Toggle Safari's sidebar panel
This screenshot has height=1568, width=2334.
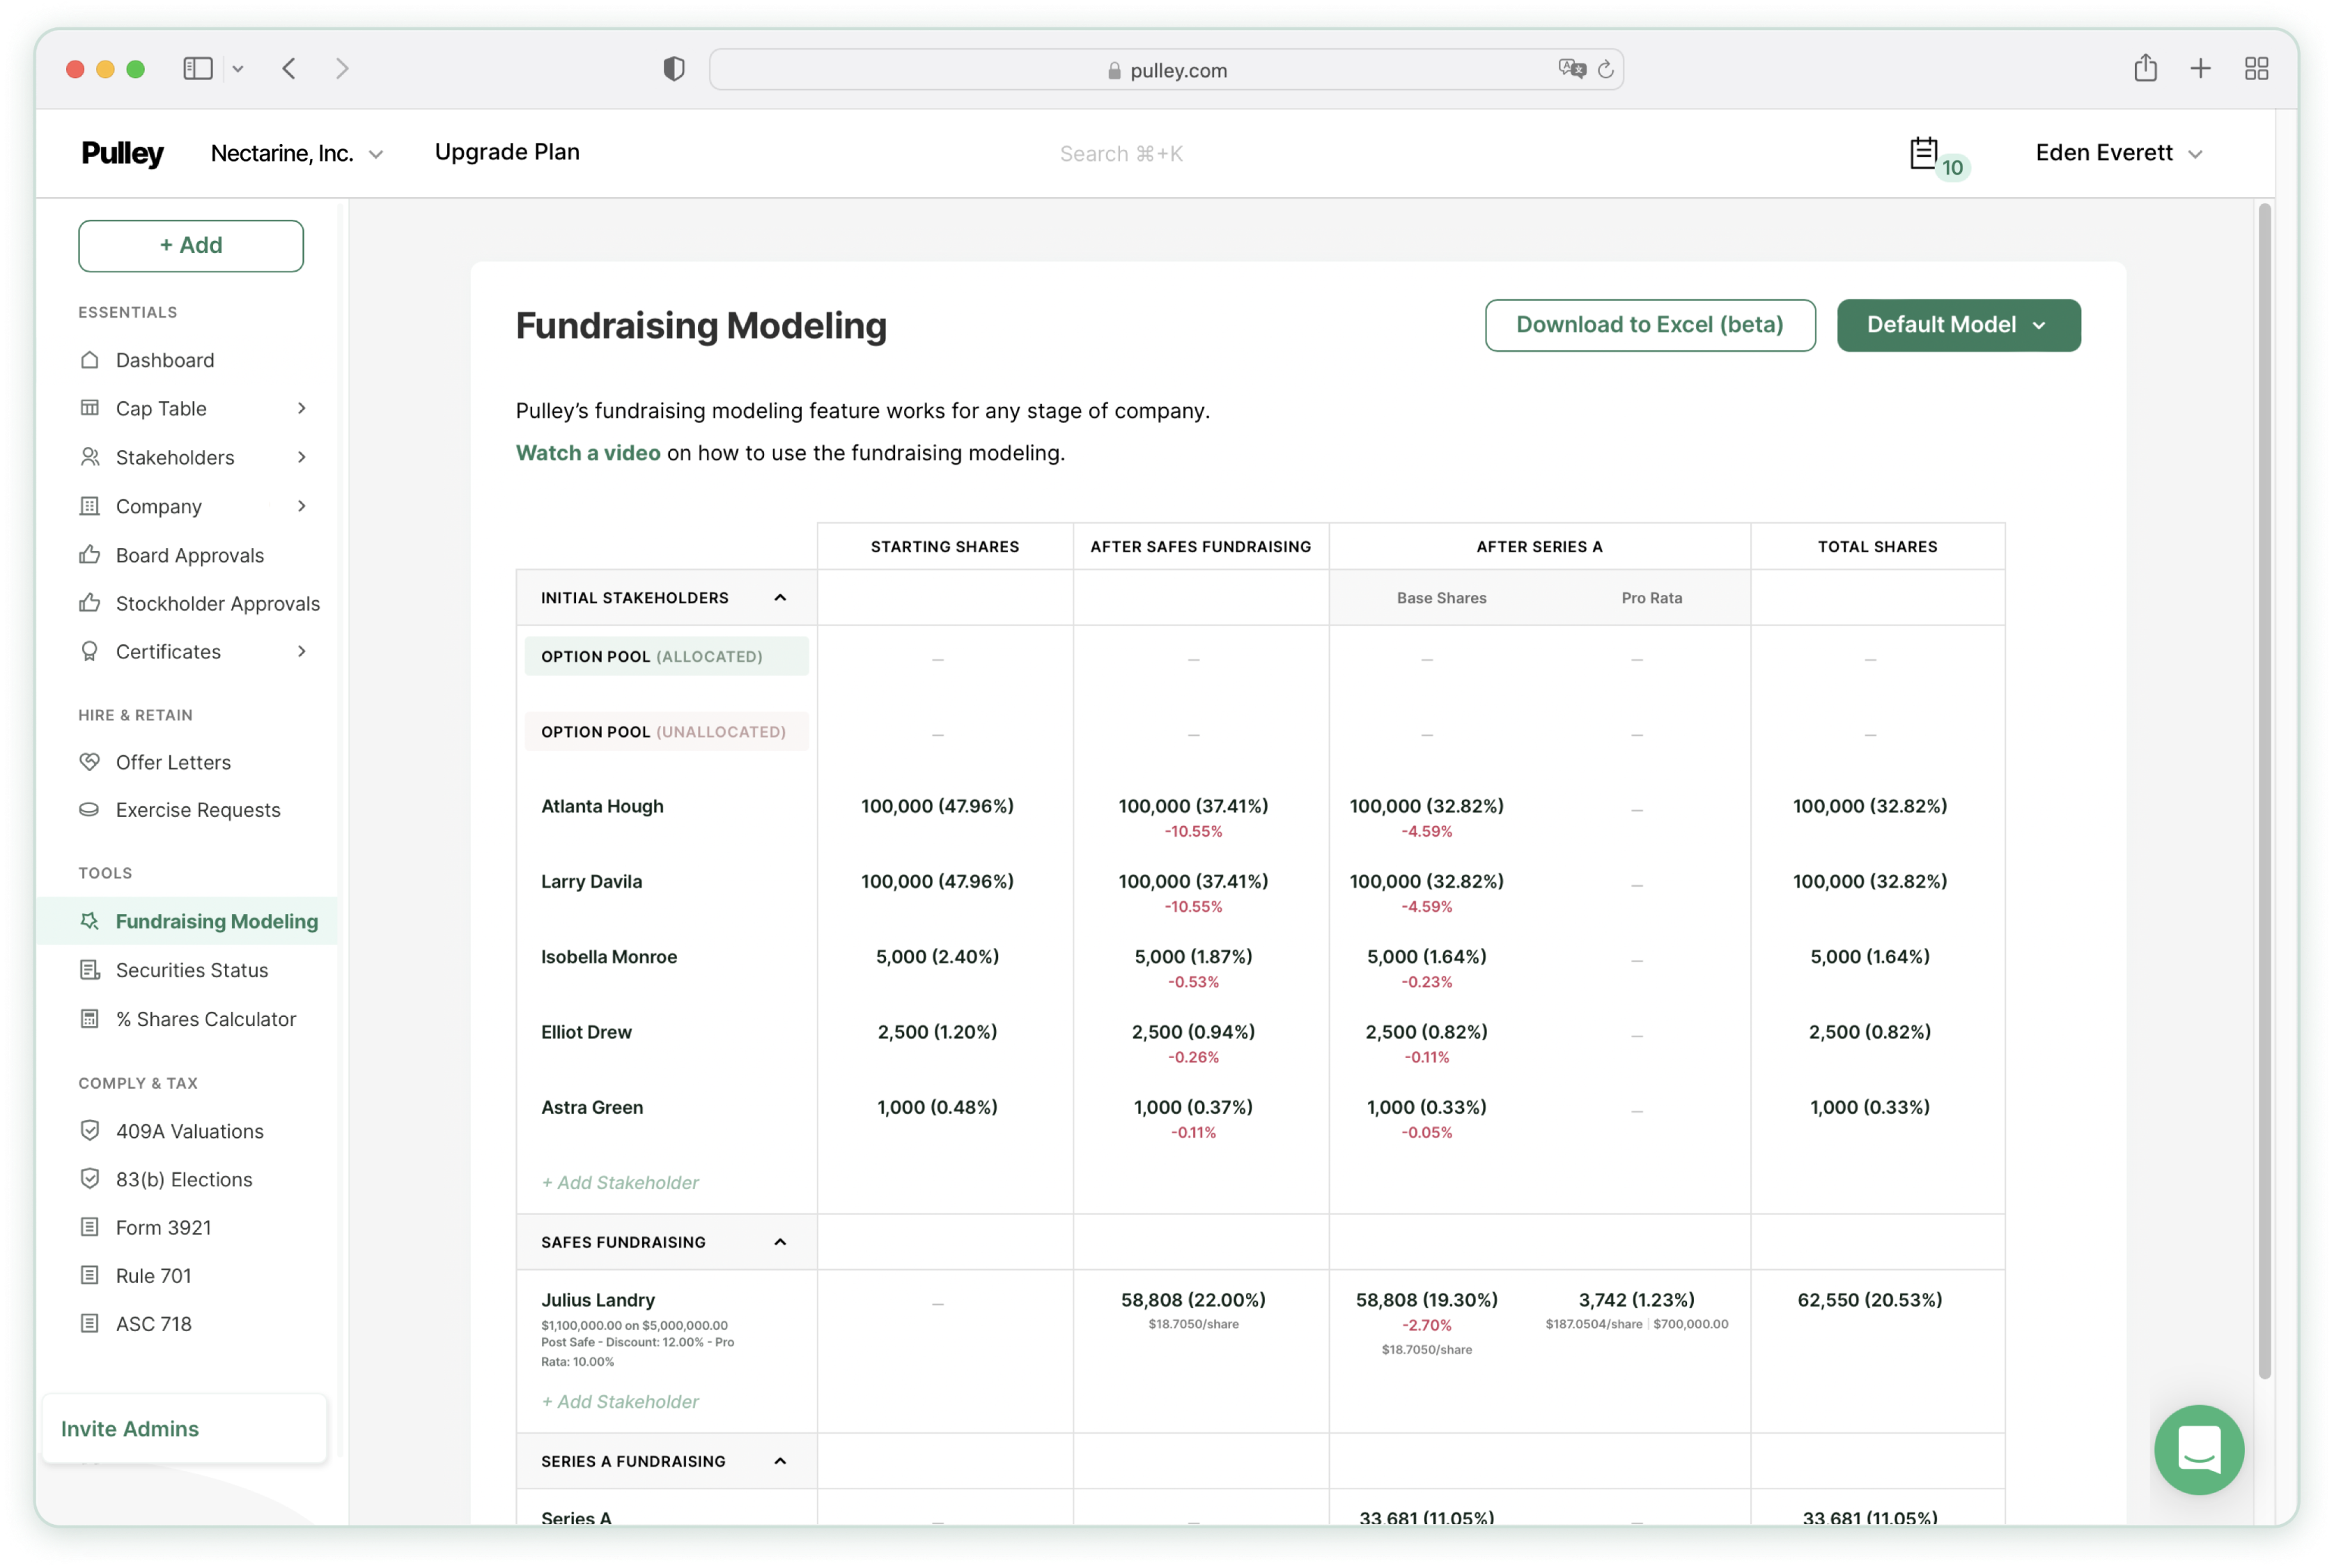pos(198,69)
